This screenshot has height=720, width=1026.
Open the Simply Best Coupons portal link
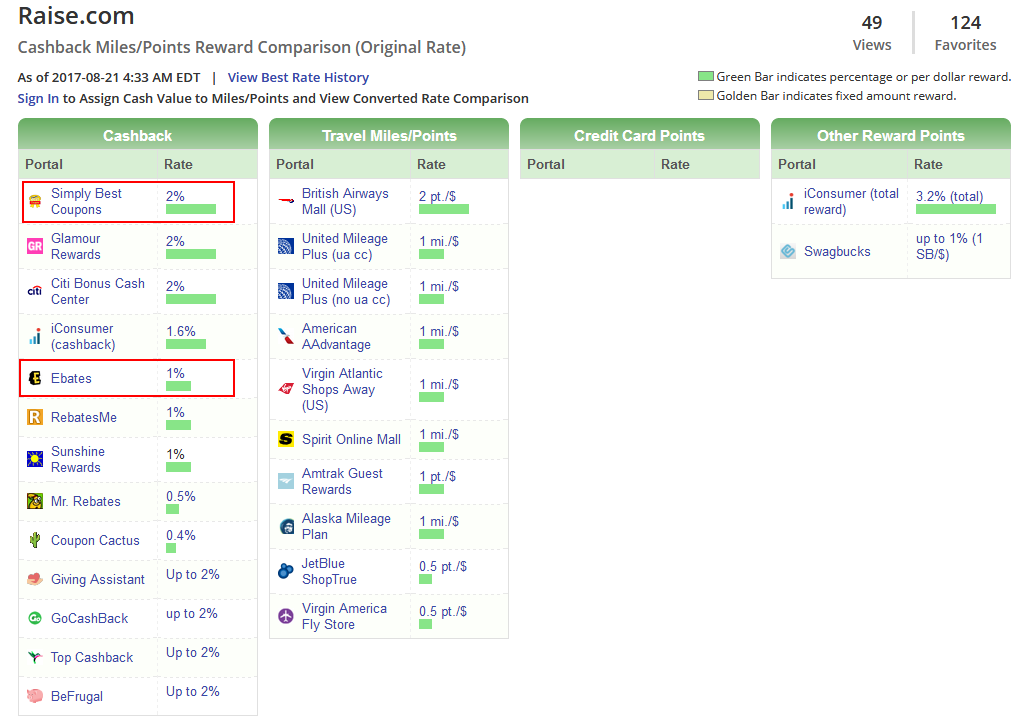tap(86, 202)
